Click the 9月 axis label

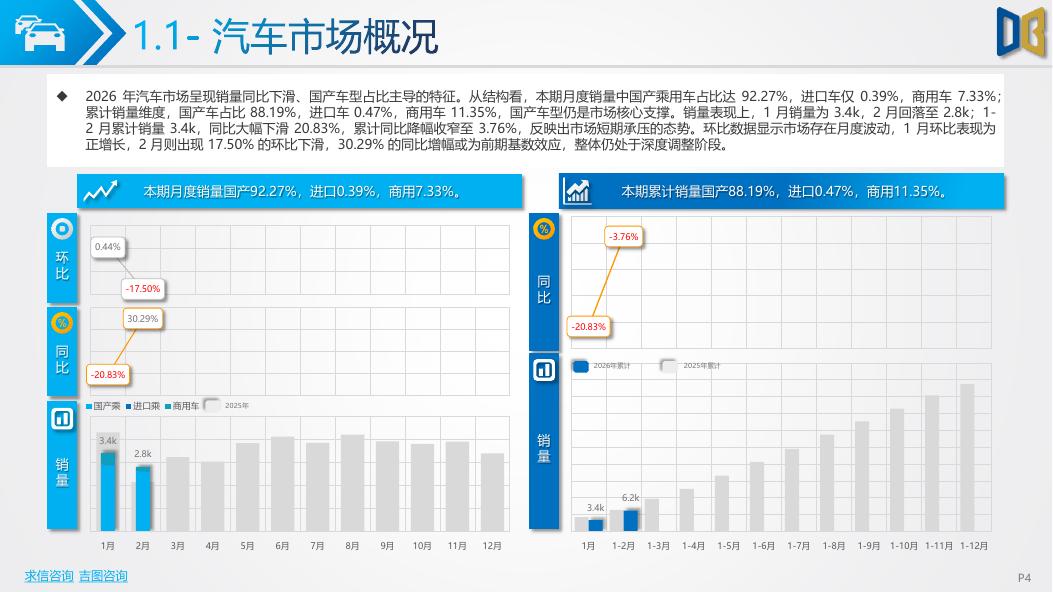387,546
